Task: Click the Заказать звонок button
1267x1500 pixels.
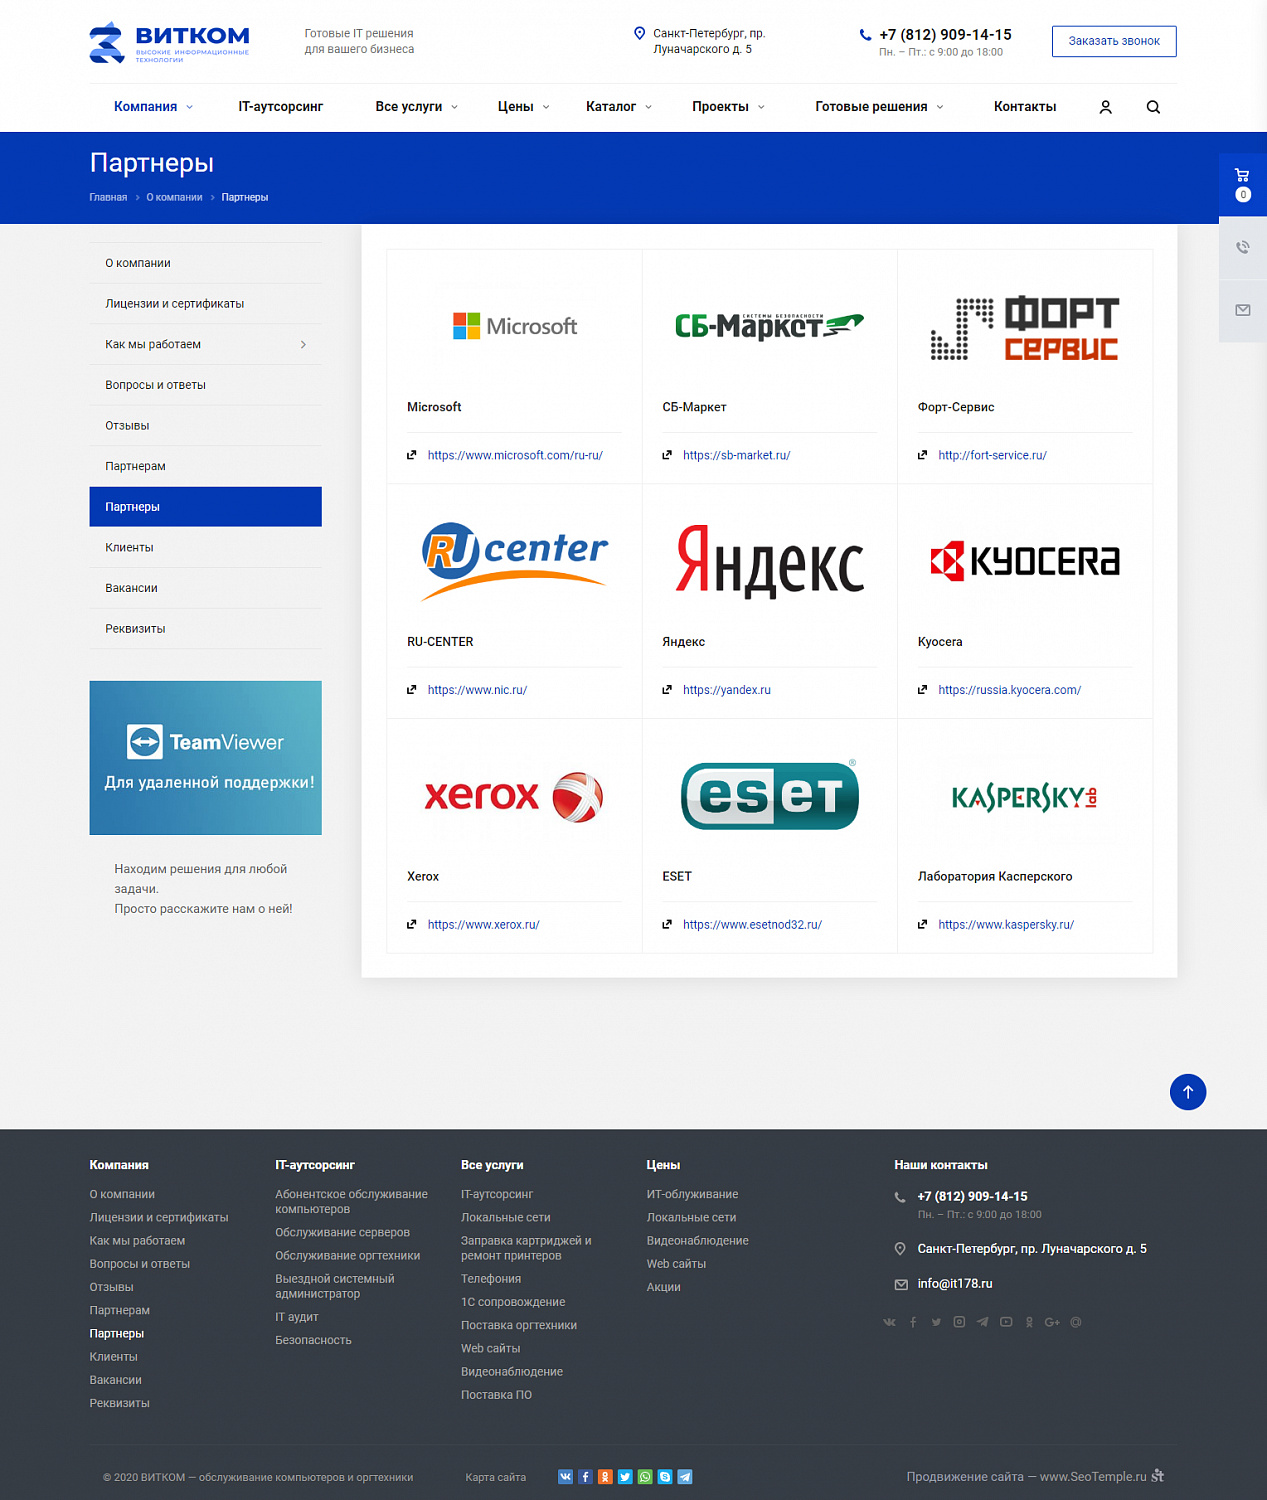Action: click(1114, 41)
